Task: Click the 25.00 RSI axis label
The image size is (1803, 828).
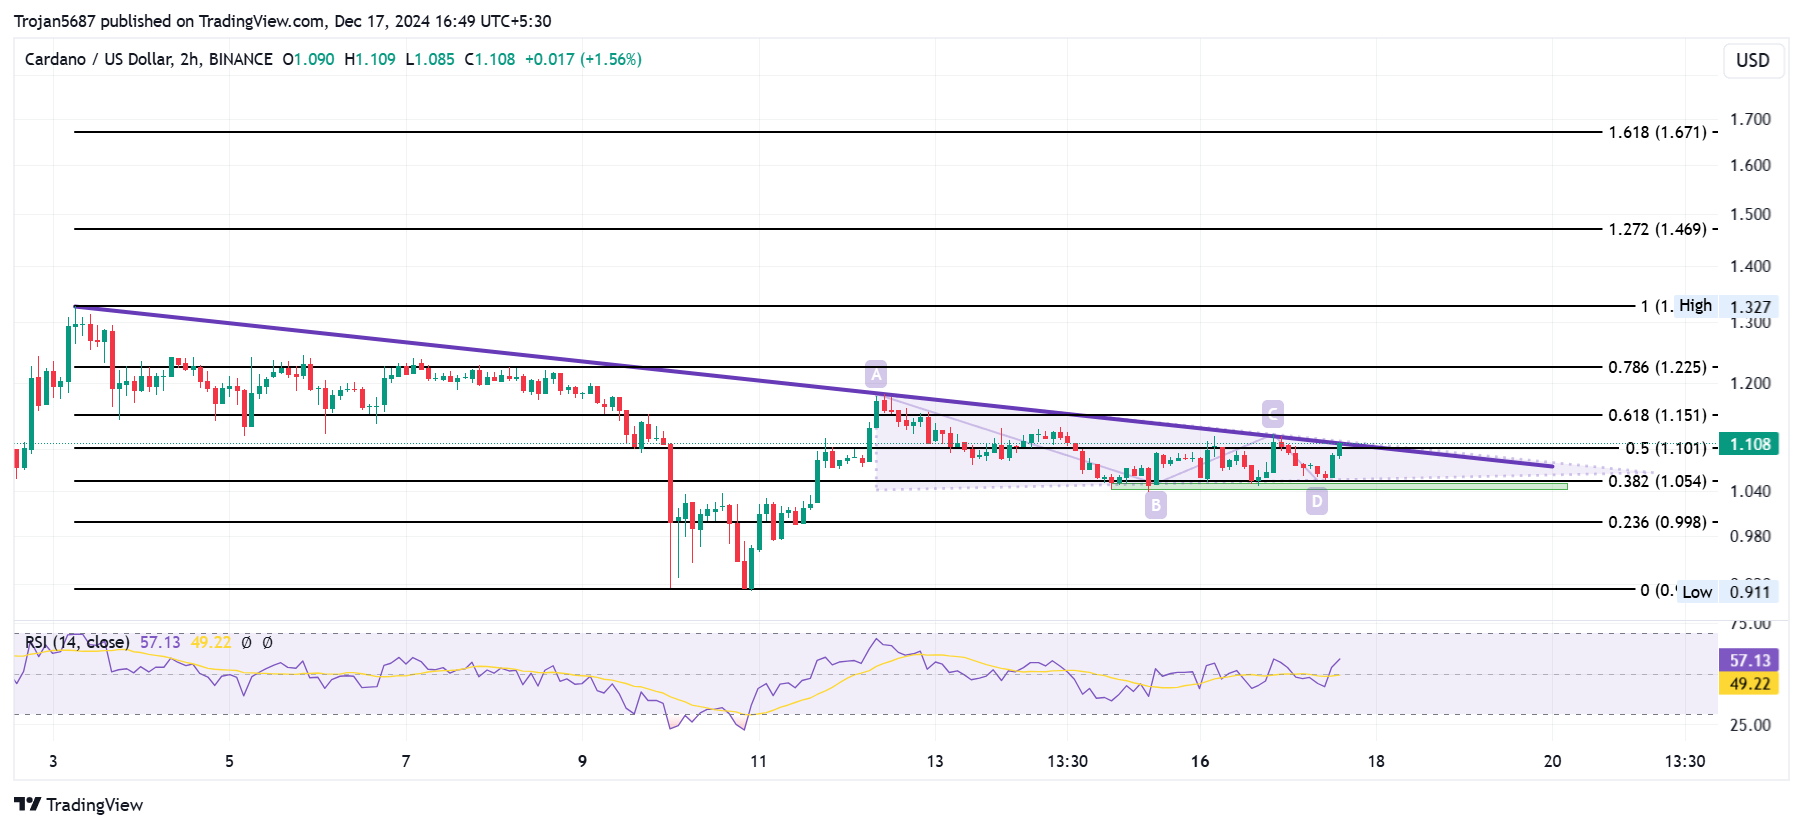Action: [x=1750, y=725]
